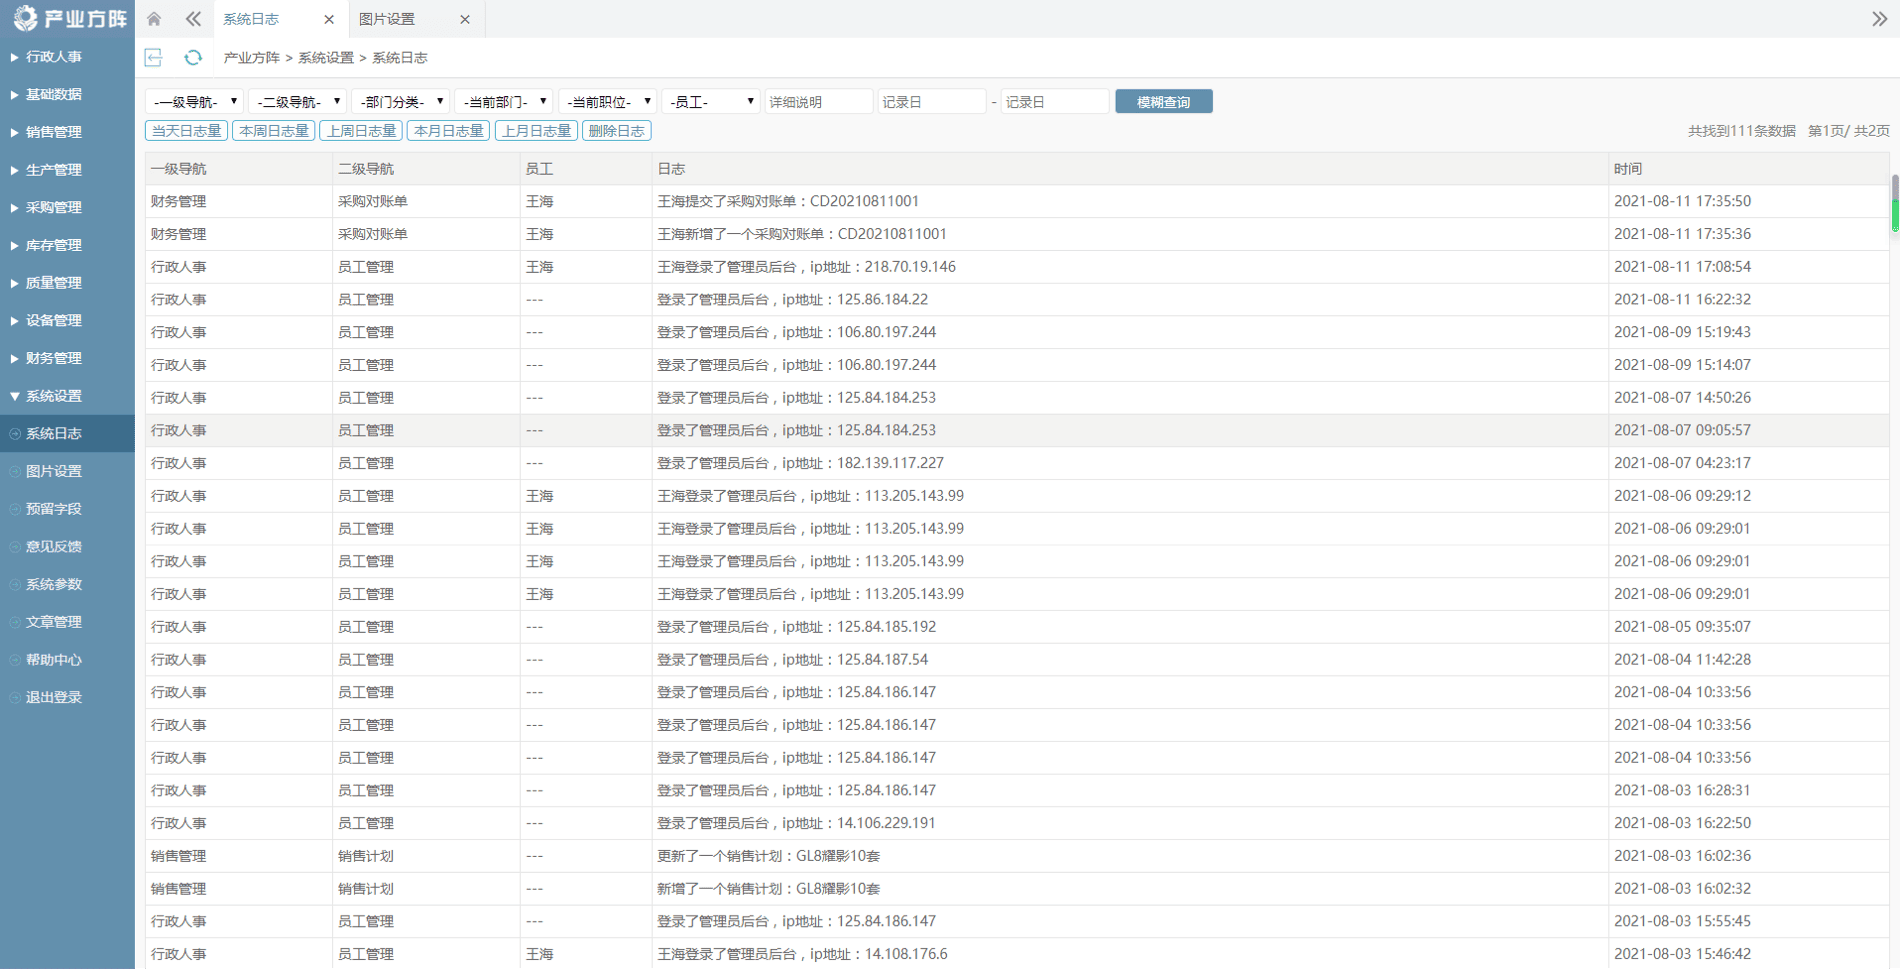The height and width of the screenshot is (969, 1900).
Task: Expand the 销售管理 sidebar menu
Action: (54, 132)
